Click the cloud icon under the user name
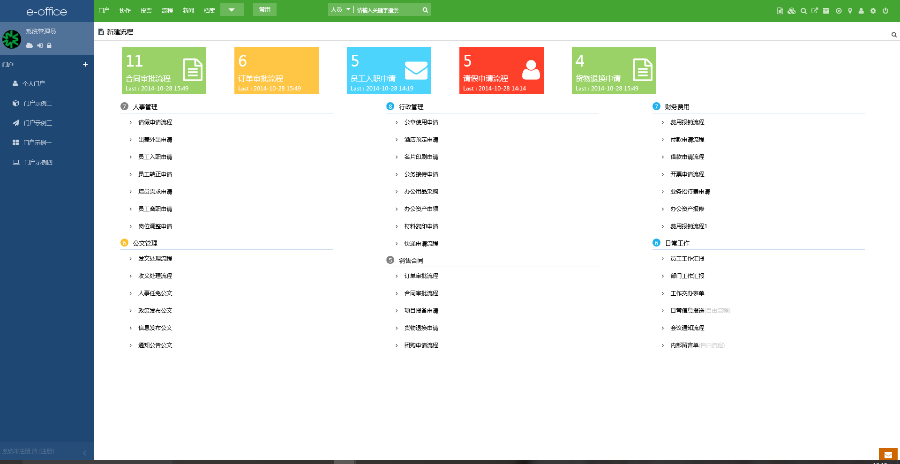 (x=29, y=45)
